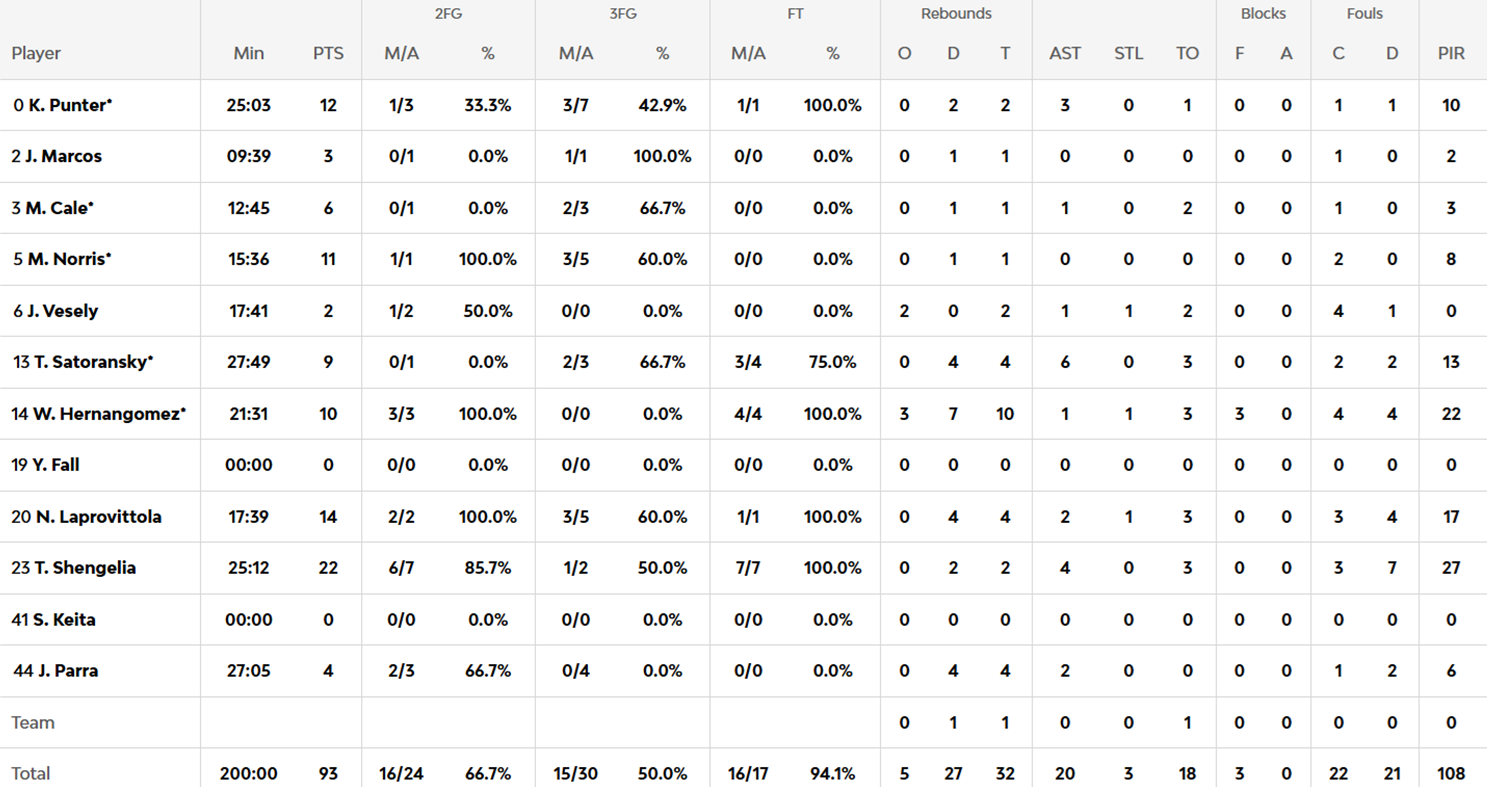This screenshot has height=787, width=1487.
Task: Click the Player column header
Action: 36,54
